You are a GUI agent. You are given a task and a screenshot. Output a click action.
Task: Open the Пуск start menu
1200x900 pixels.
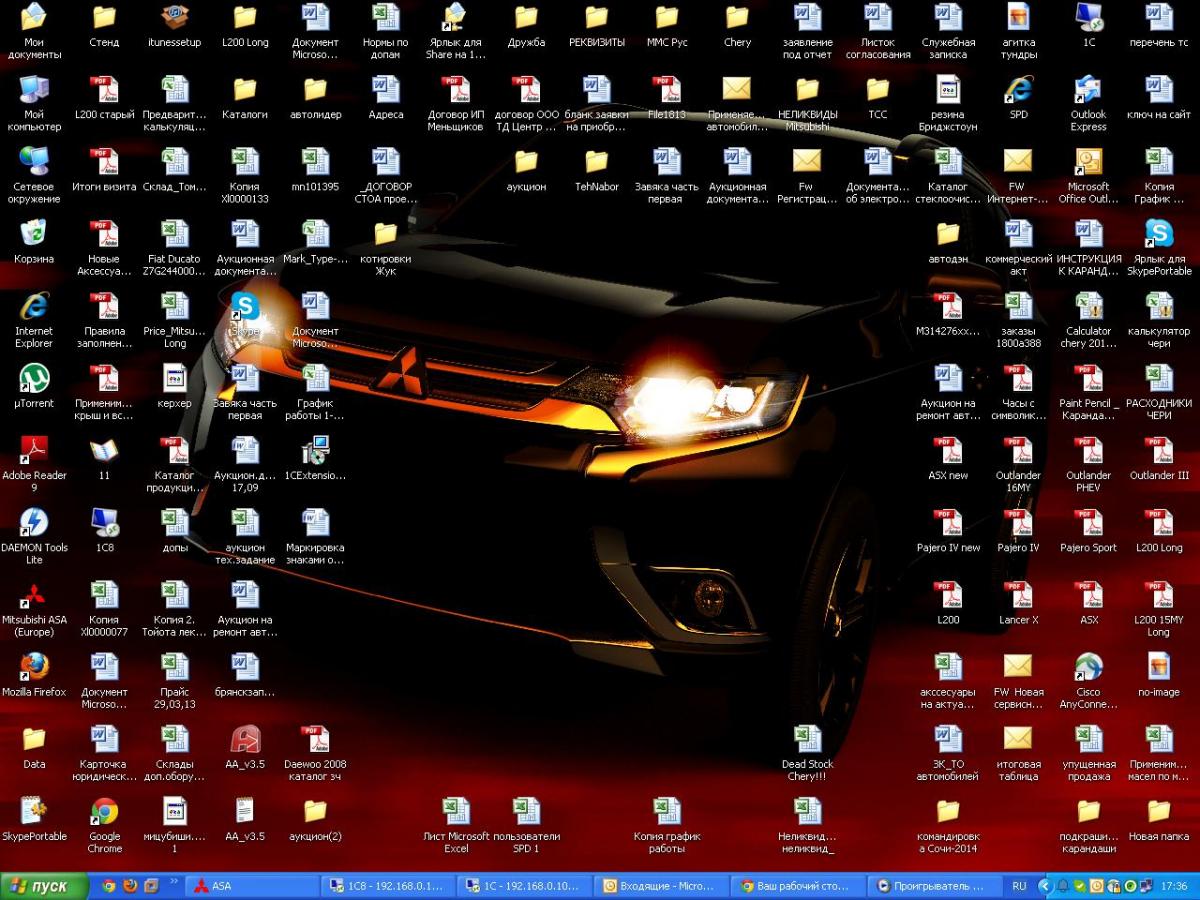(x=40, y=886)
